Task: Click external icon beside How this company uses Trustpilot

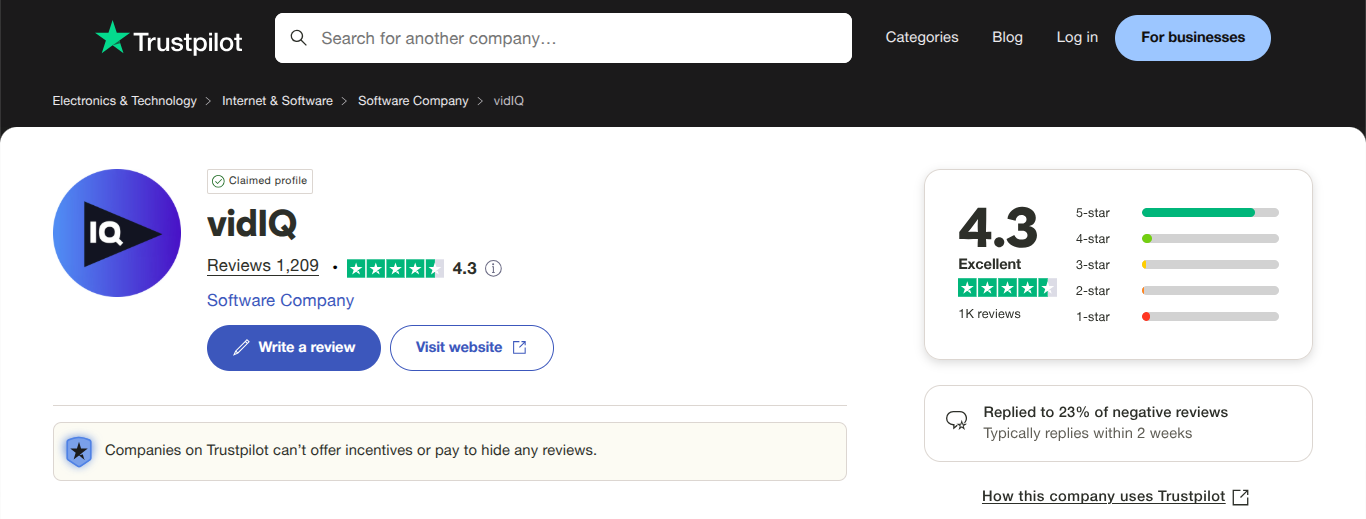Action: pos(1241,497)
